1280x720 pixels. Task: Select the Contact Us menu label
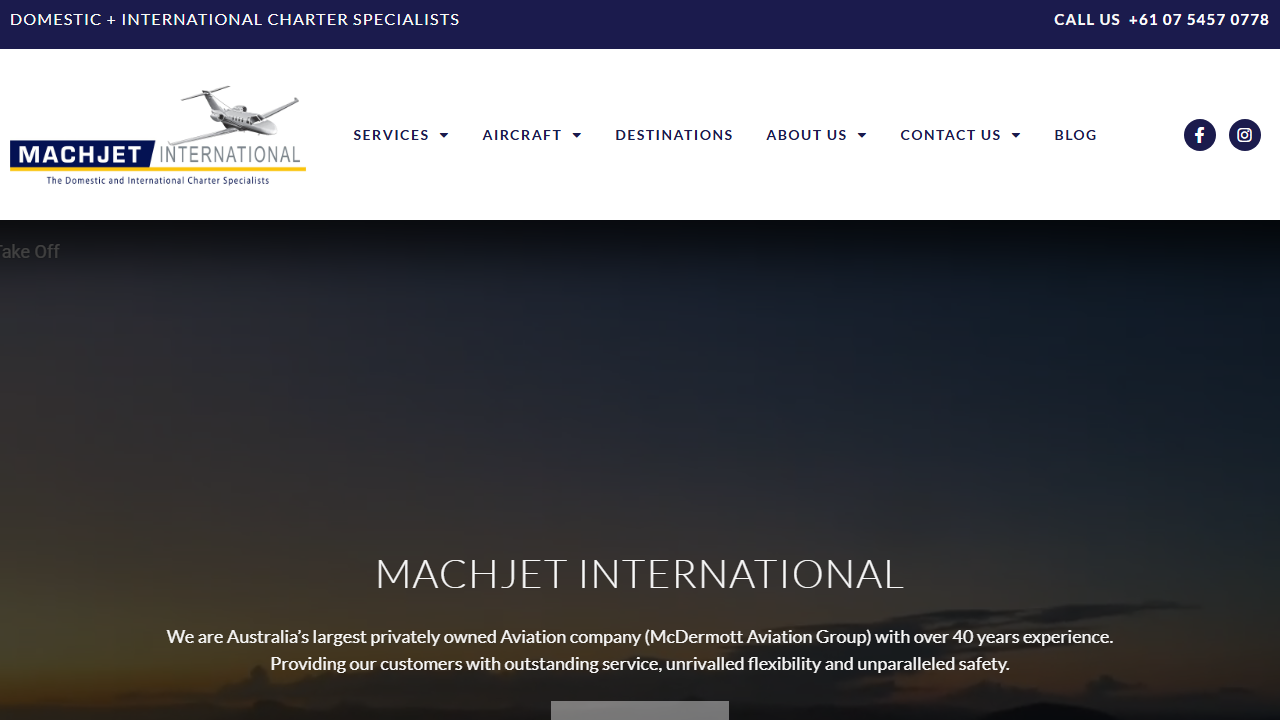click(x=950, y=135)
